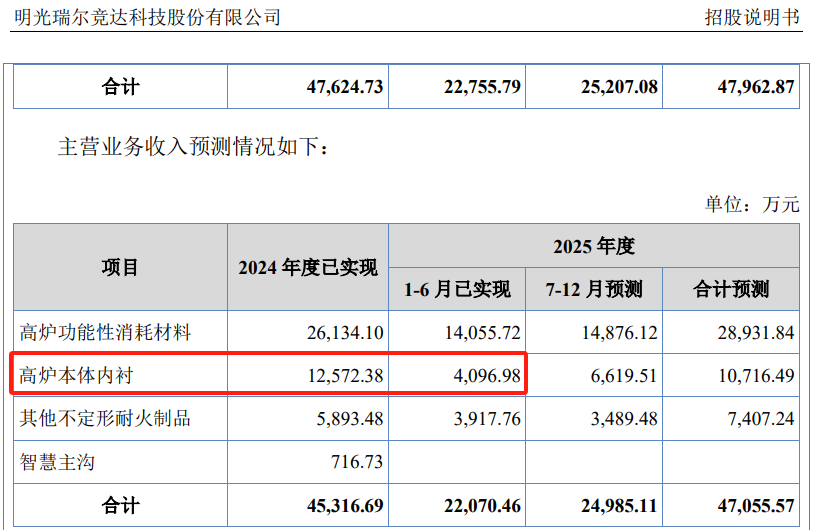Click the 合计预测 column header
This screenshot has height=530, width=817.
pos(731,290)
